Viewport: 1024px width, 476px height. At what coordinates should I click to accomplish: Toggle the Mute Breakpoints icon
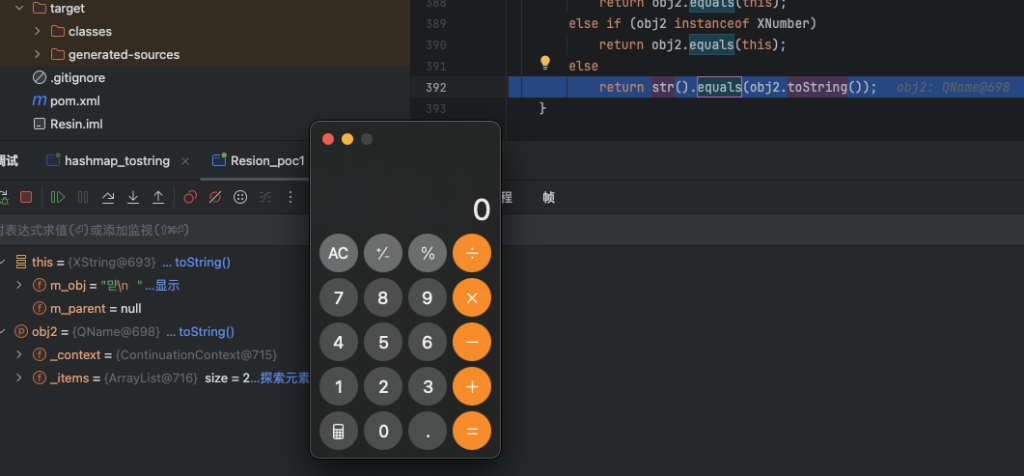(x=215, y=198)
